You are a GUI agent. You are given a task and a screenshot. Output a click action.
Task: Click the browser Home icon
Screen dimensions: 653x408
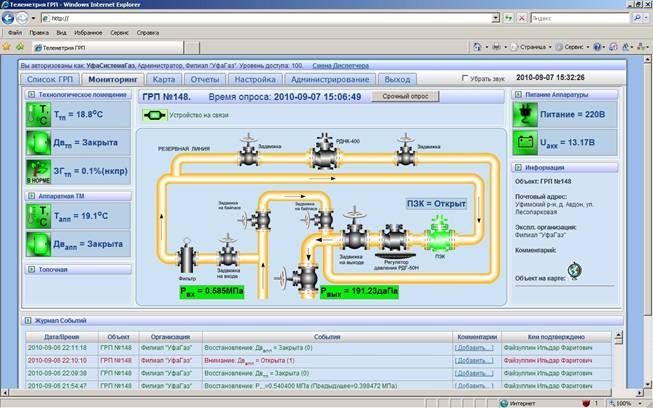[477, 47]
